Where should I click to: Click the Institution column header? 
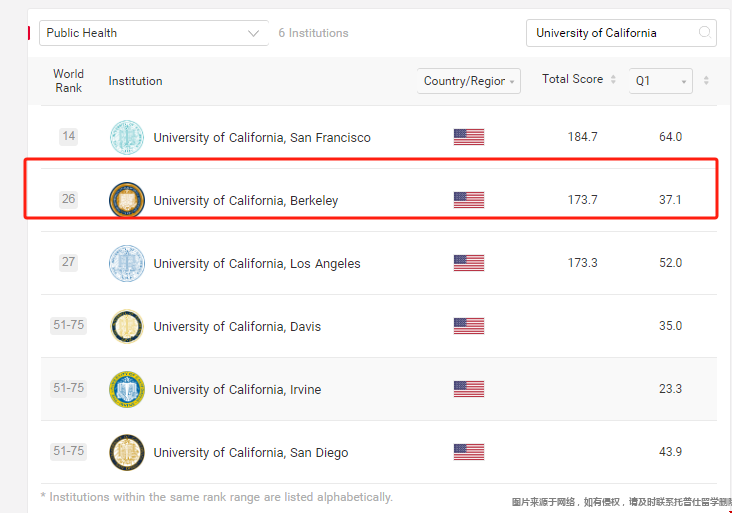135,81
